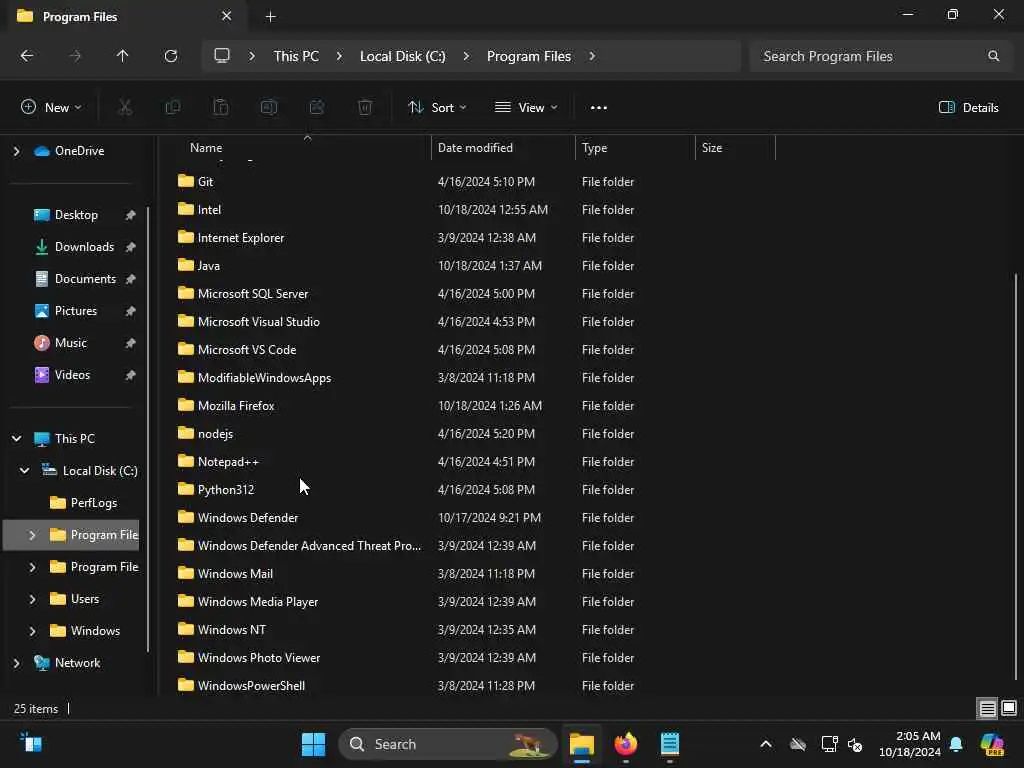Sort by the Name column header

pos(304,148)
